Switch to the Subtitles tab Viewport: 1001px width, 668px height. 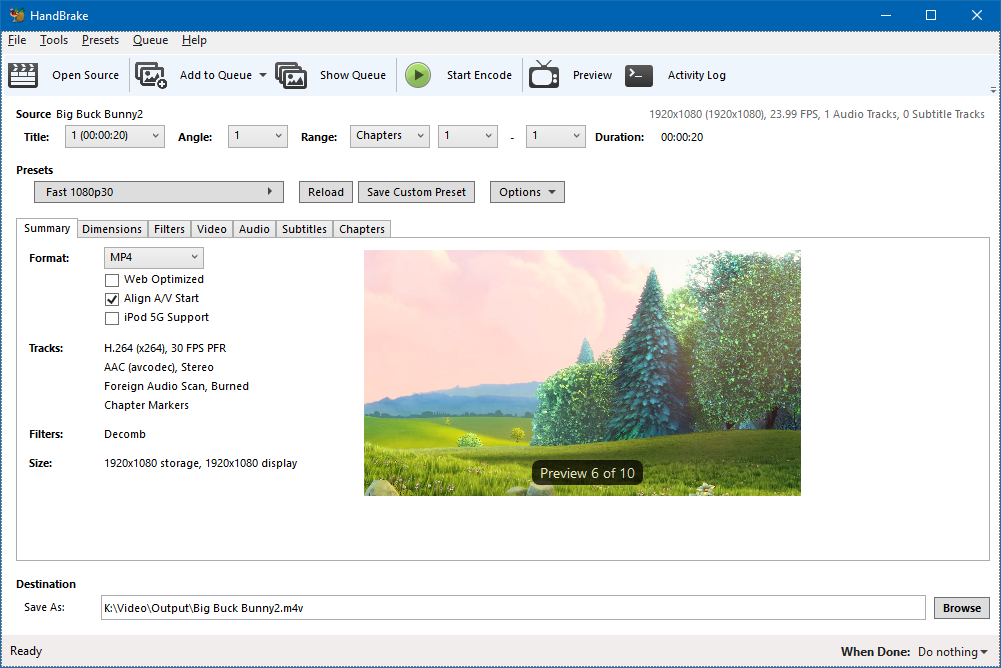(x=305, y=229)
